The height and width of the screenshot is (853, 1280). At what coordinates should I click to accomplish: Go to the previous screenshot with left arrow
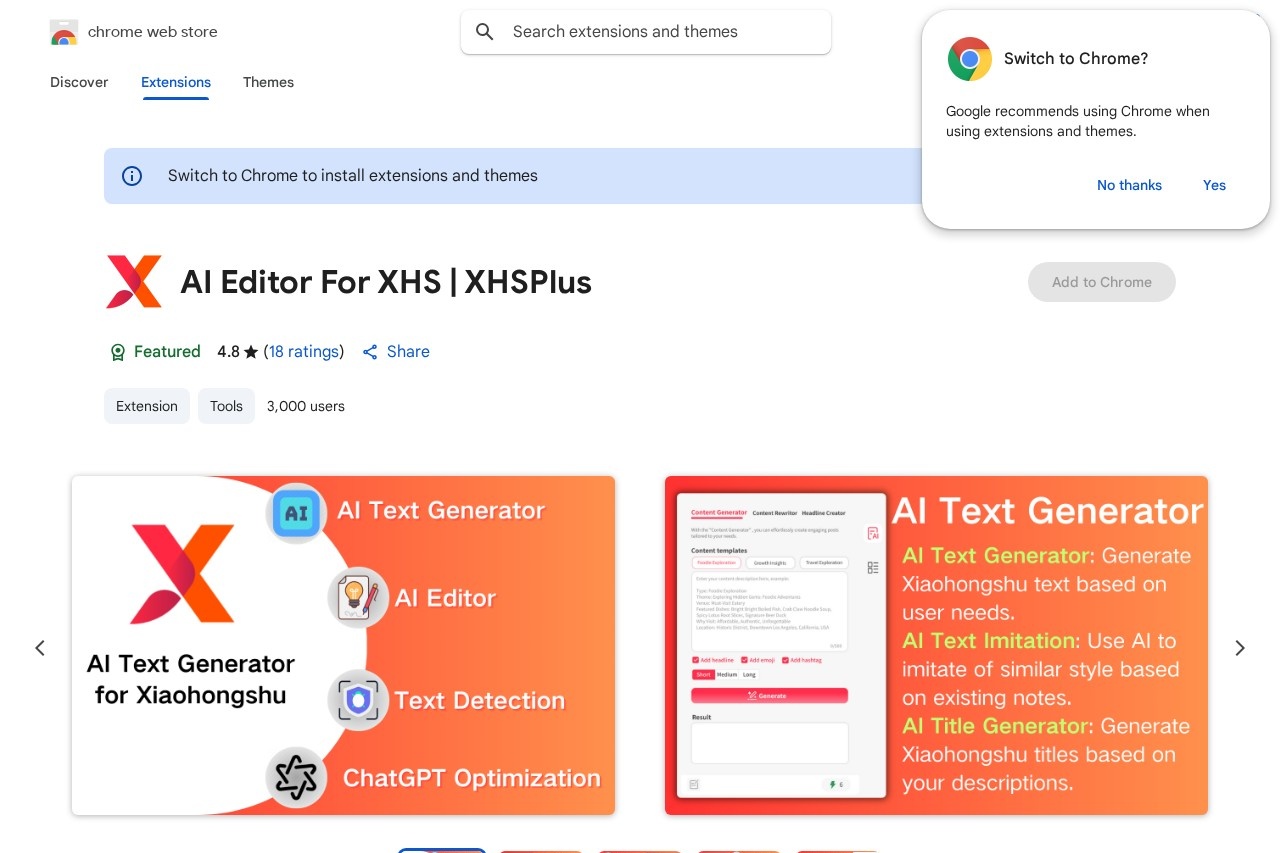click(x=40, y=648)
